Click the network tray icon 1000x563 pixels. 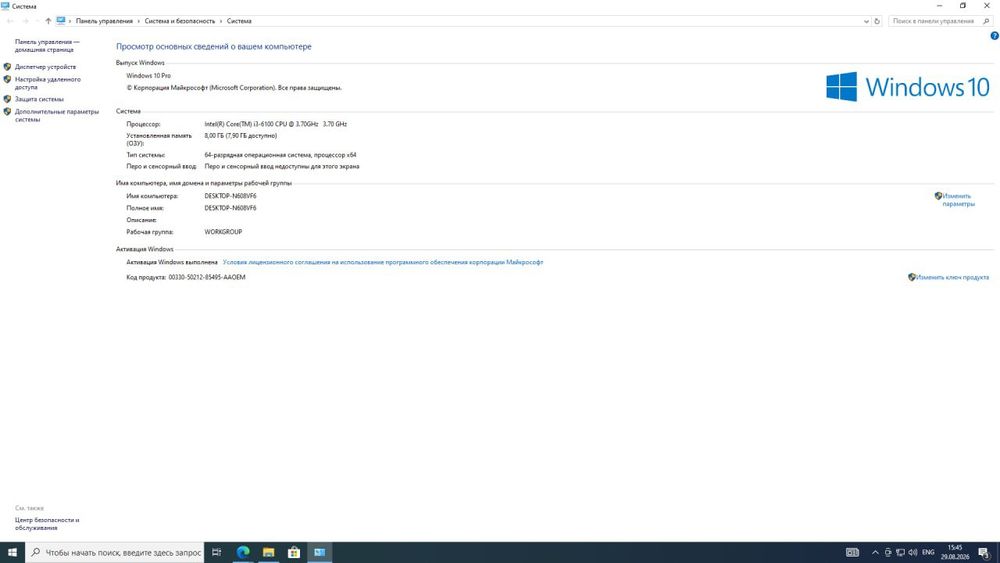pyautogui.click(x=900, y=552)
